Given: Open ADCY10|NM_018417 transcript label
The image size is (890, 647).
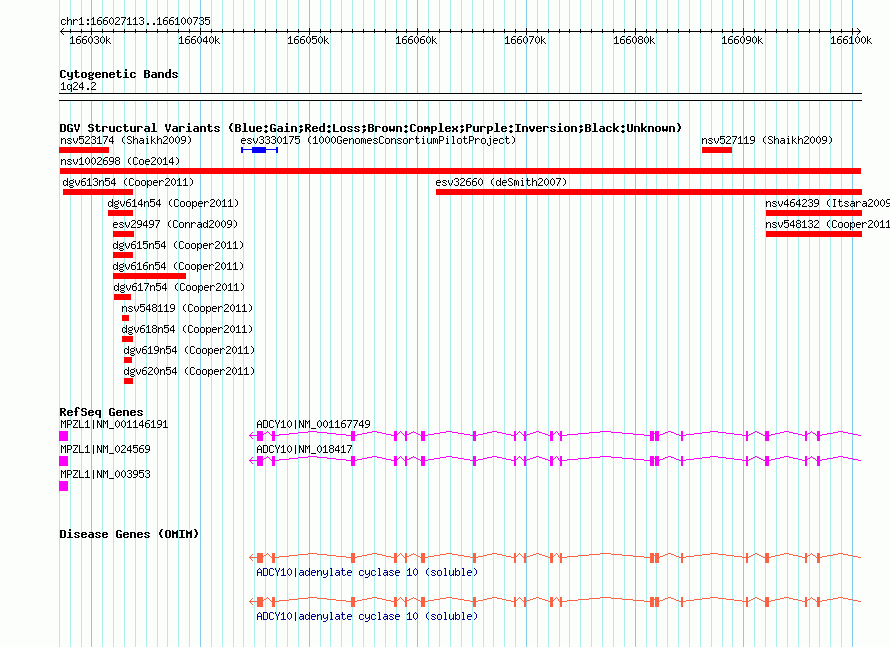Looking at the screenshot, I should tap(304, 449).
